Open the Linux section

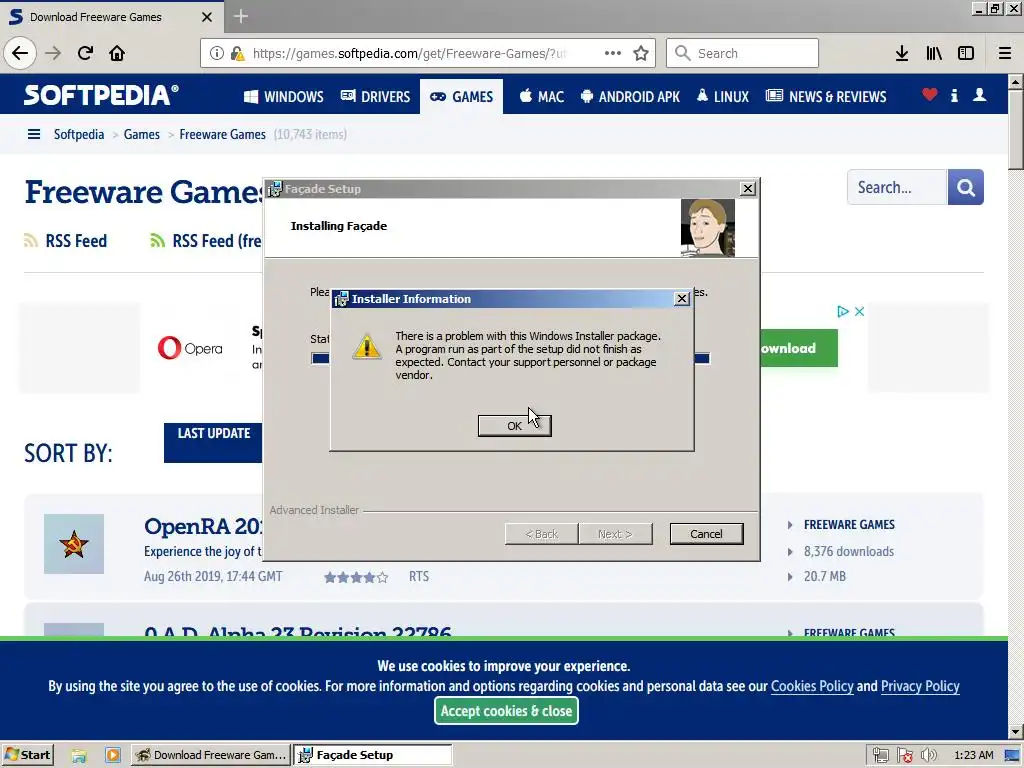(722, 97)
